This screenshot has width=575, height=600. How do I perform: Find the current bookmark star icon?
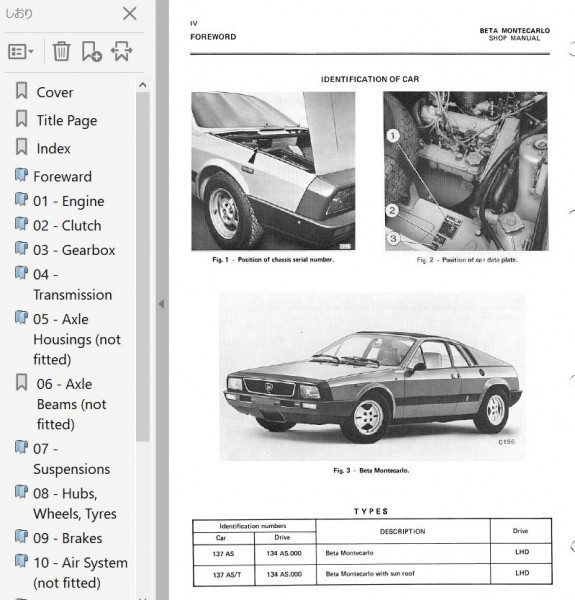coord(122,51)
